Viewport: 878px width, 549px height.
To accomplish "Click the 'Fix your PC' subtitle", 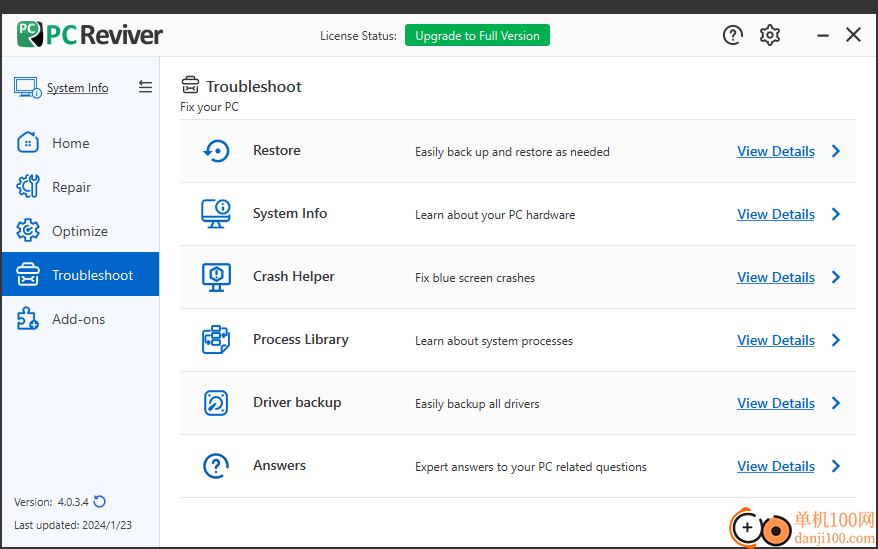I will [x=209, y=107].
